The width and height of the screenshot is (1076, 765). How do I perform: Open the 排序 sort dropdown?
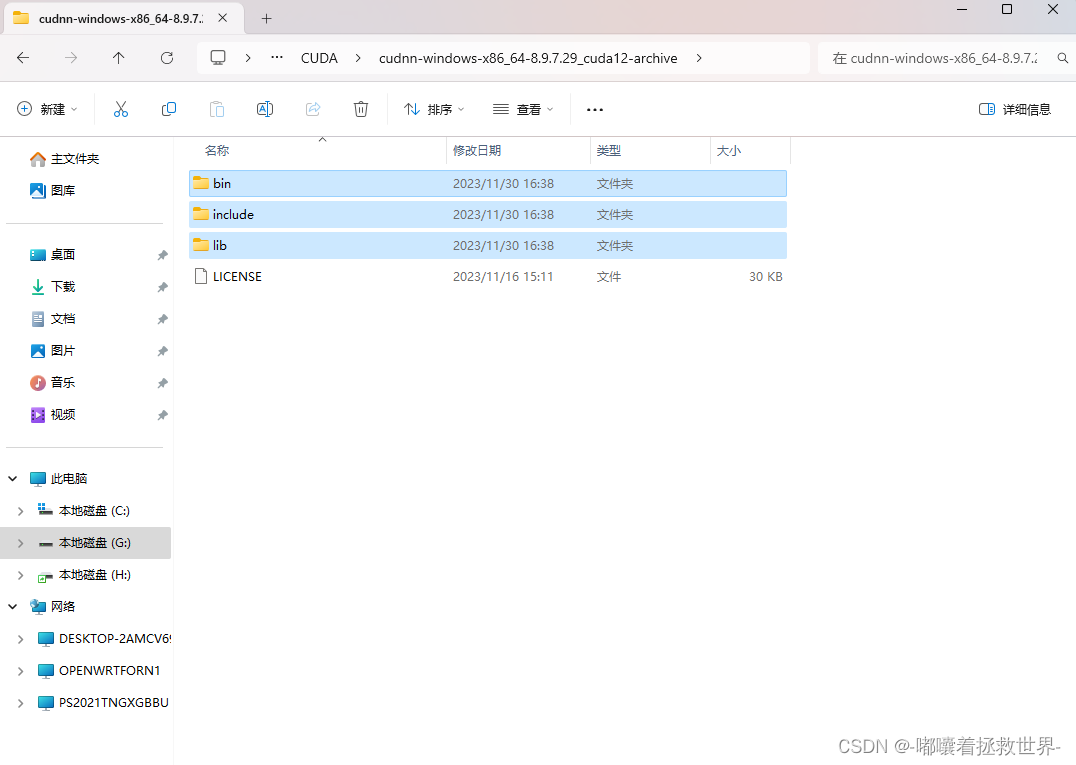(432, 109)
